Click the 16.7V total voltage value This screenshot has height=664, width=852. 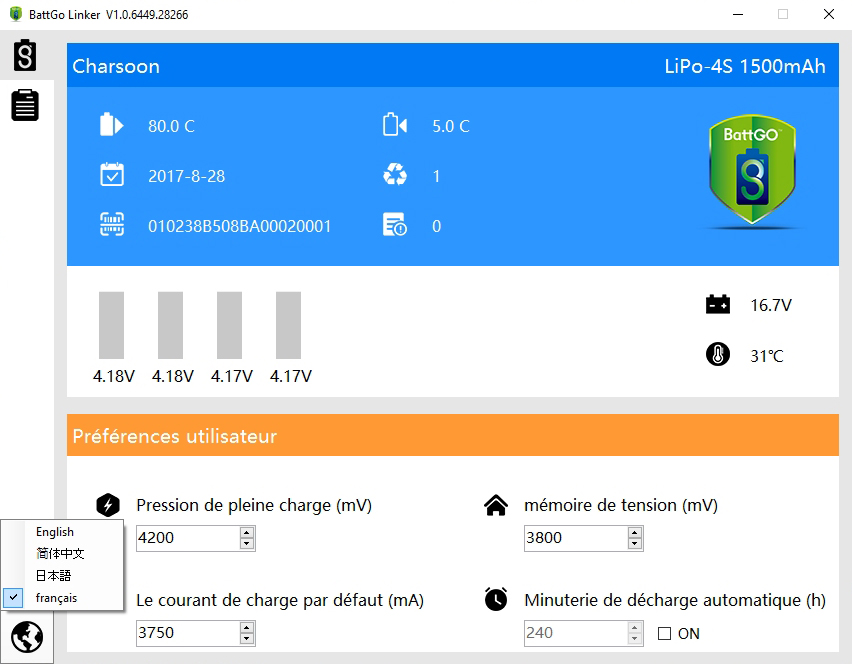[771, 305]
